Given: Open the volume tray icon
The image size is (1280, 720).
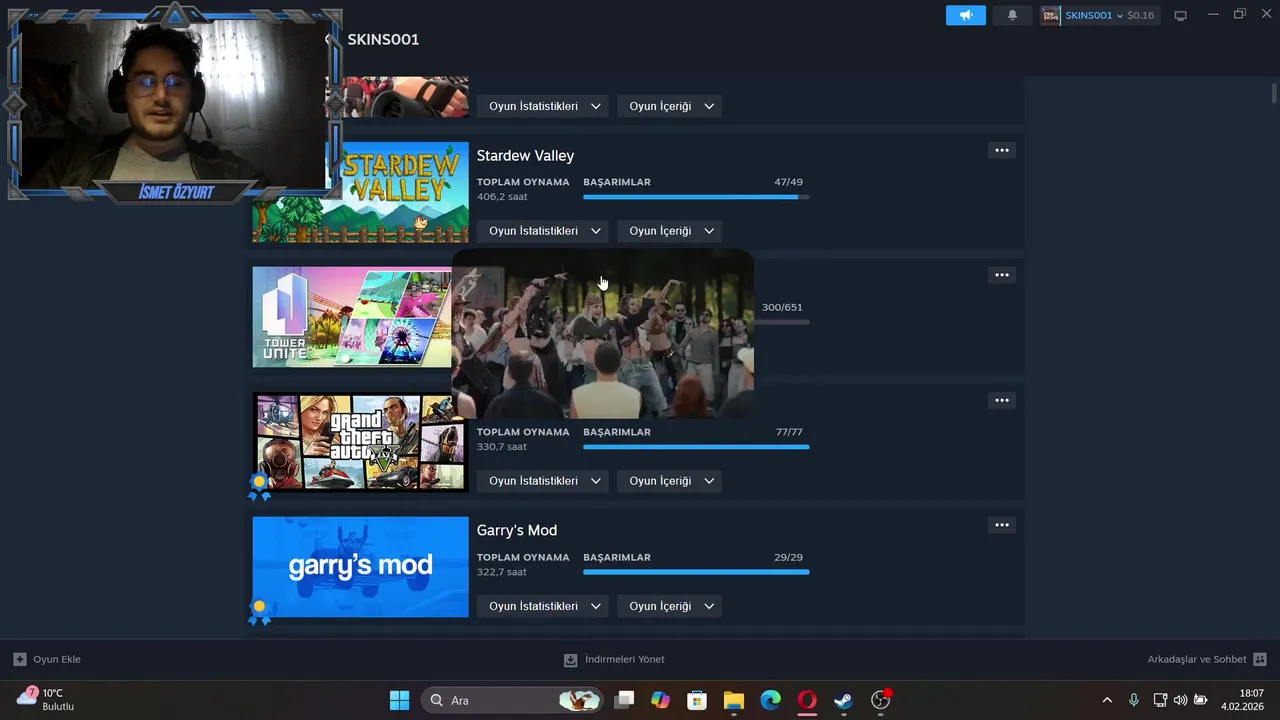Looking at the screenshot, I should [1180, 700].
